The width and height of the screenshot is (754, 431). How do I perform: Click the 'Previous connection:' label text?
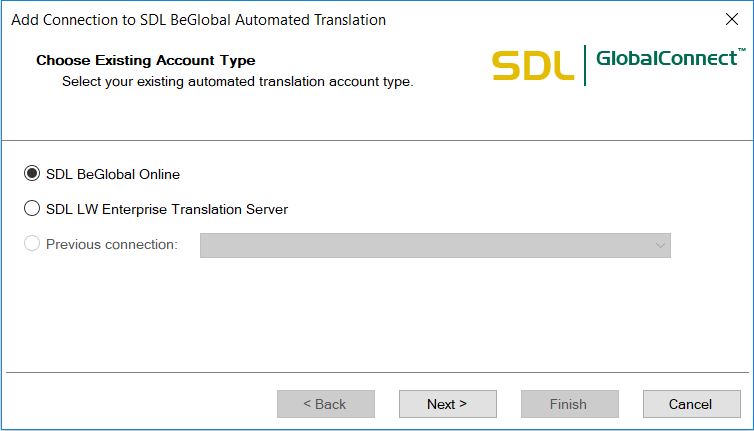point(112,244)
